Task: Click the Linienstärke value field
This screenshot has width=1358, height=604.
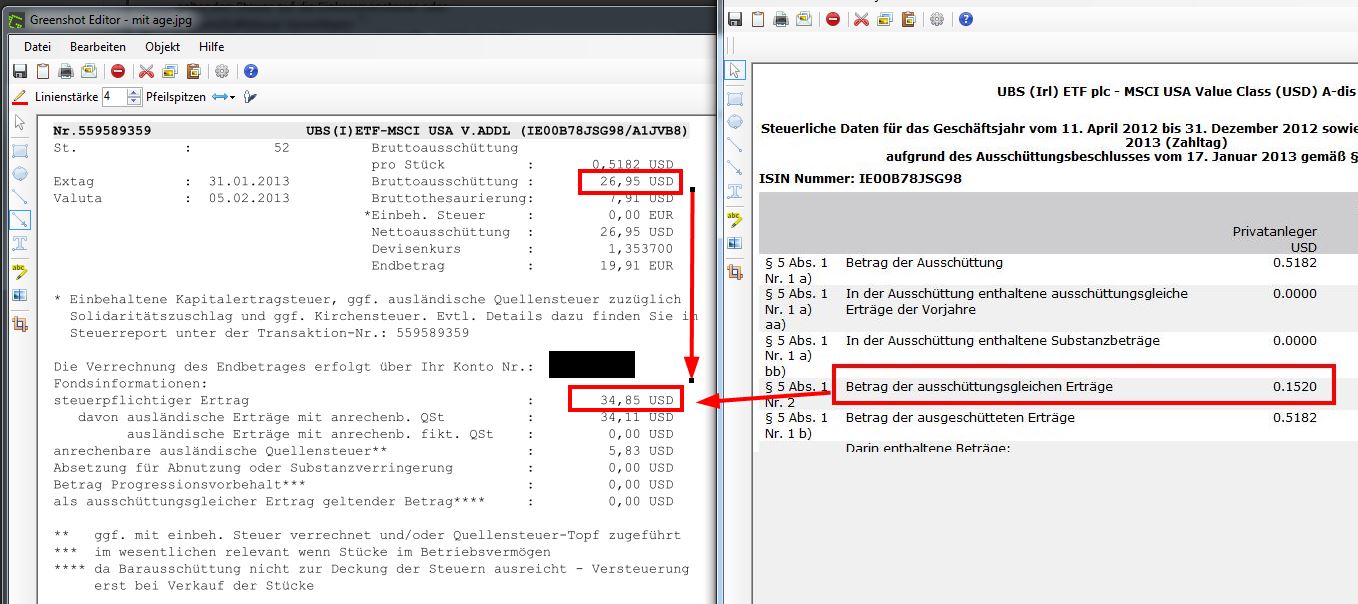Action: [x=113, y=97]
